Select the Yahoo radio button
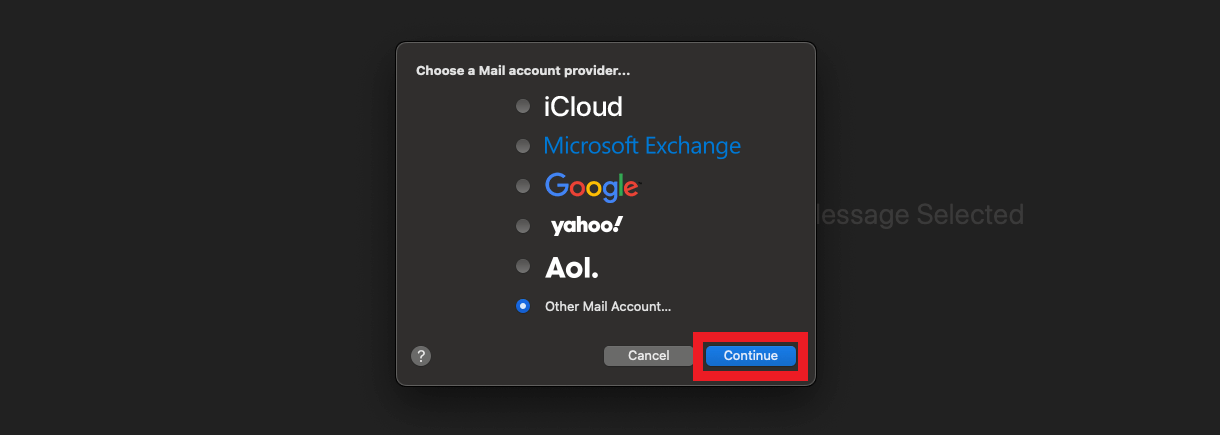Viewport: 1220px width, 435px height. pyautogui.click(x=522, y=226)
